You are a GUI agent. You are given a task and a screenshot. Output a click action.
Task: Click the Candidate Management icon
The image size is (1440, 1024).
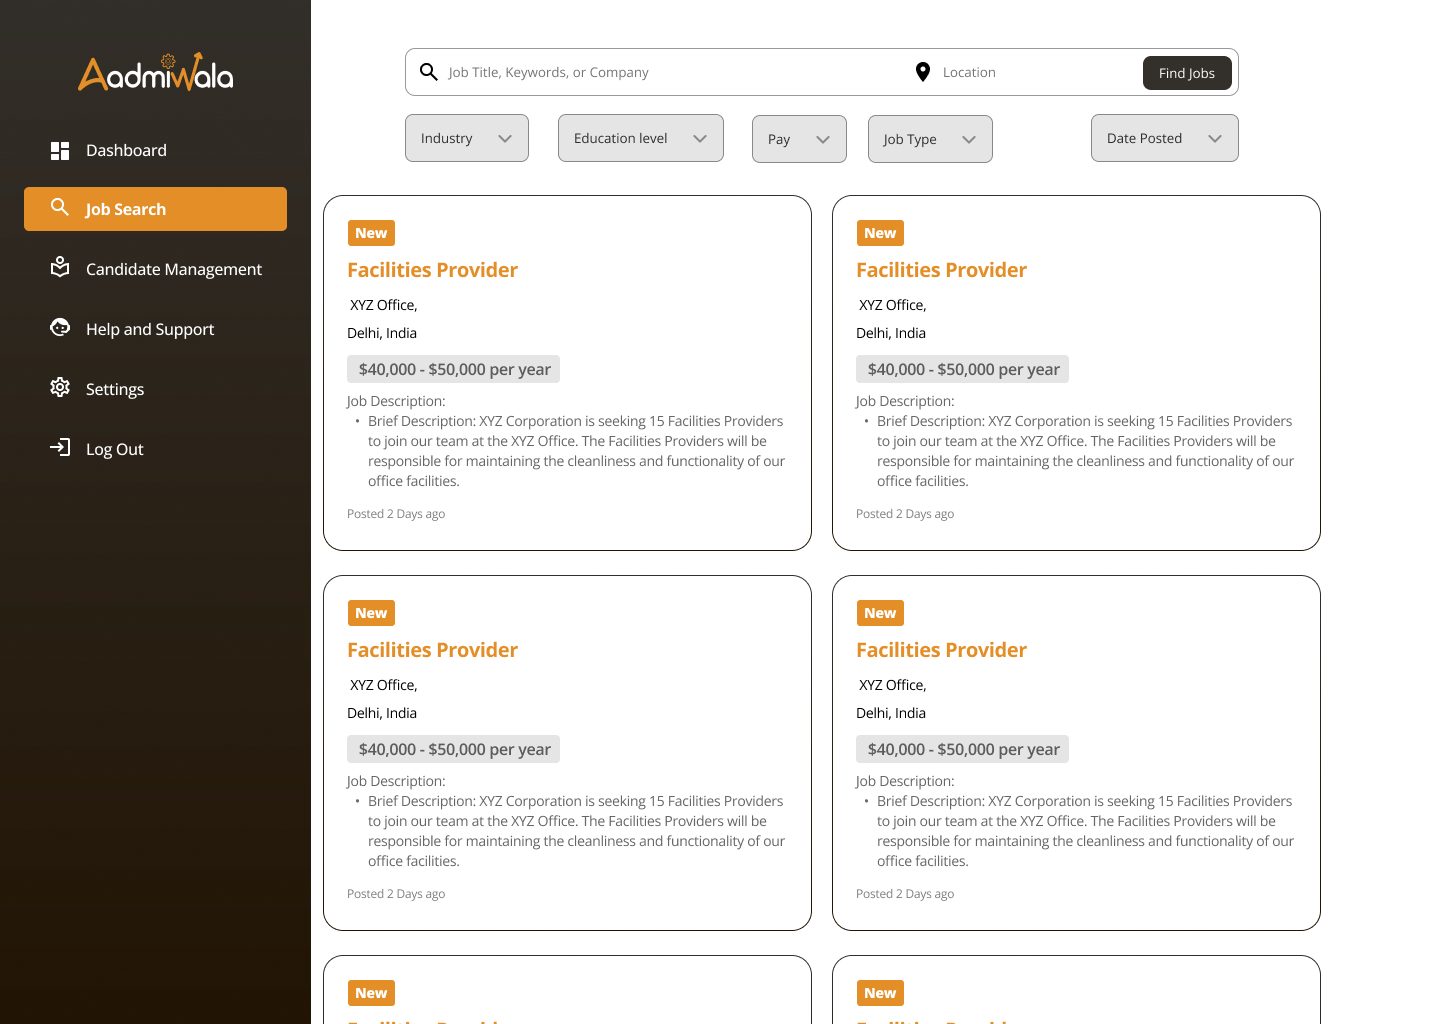(x=60, y=267)
